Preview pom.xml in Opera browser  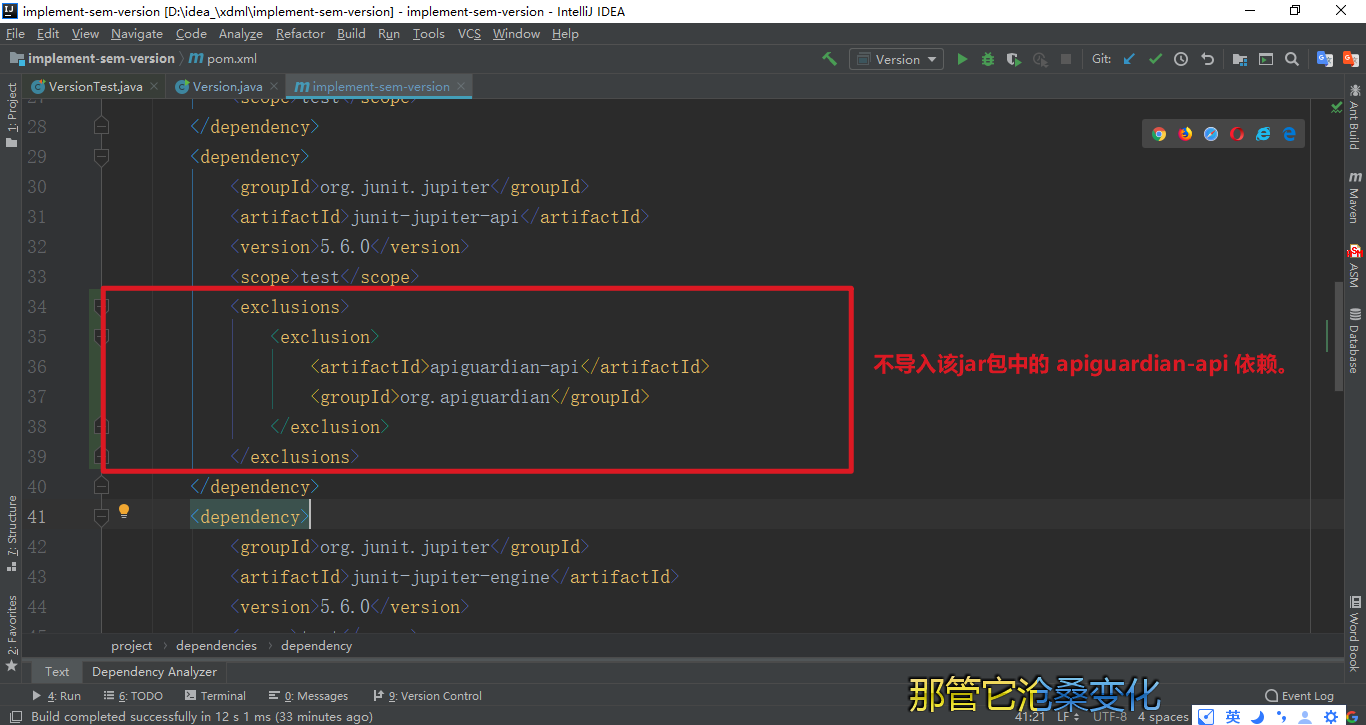(1237, 134)
